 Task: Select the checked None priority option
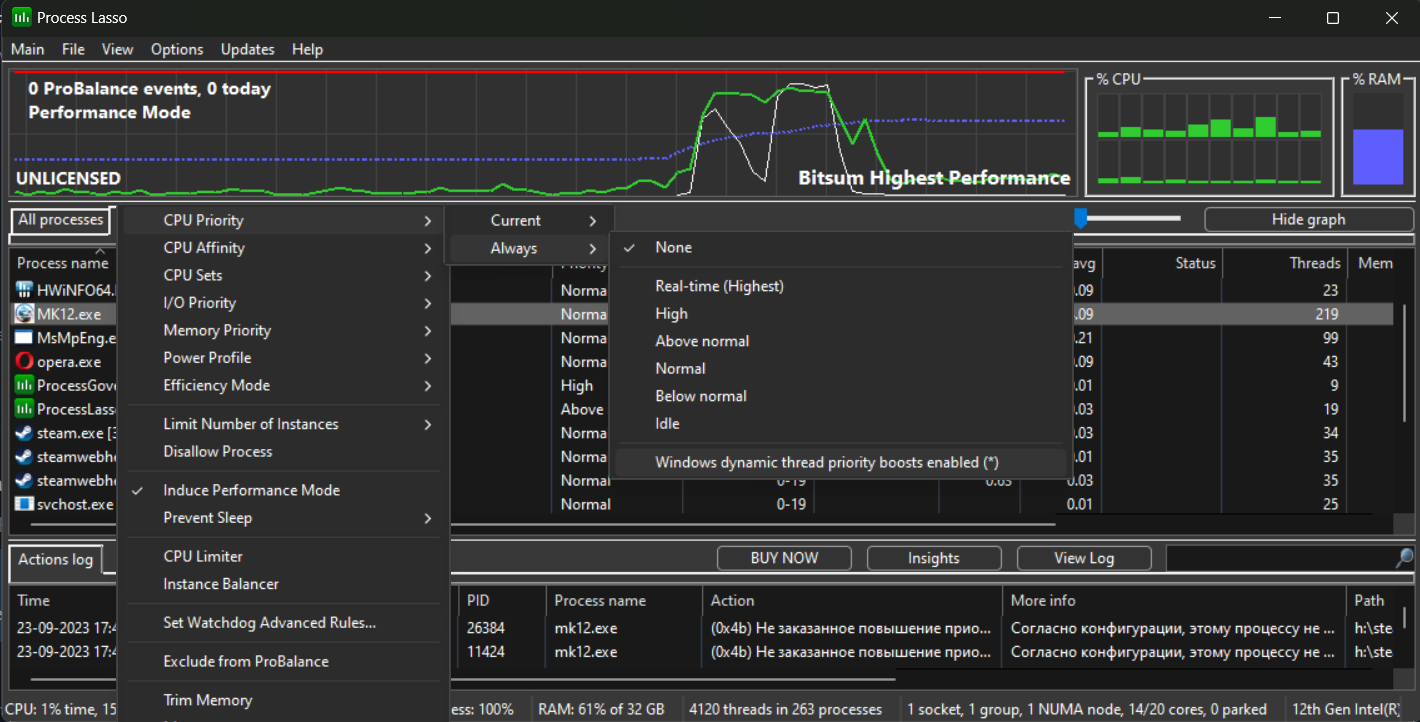[x=840, y=247]
